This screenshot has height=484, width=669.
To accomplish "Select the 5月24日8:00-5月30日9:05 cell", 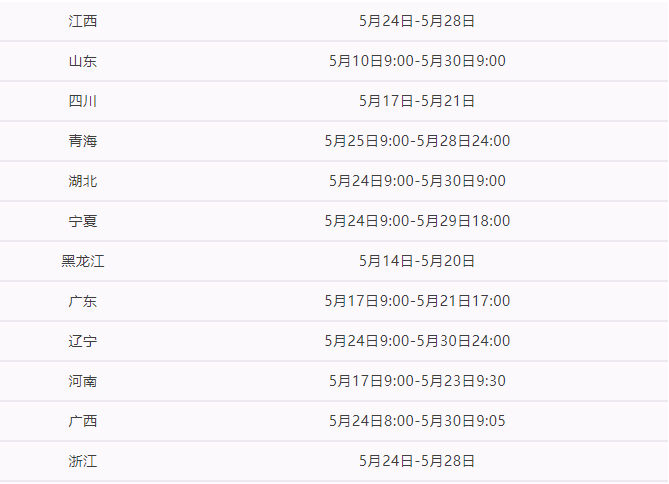I will click(417, 421).
